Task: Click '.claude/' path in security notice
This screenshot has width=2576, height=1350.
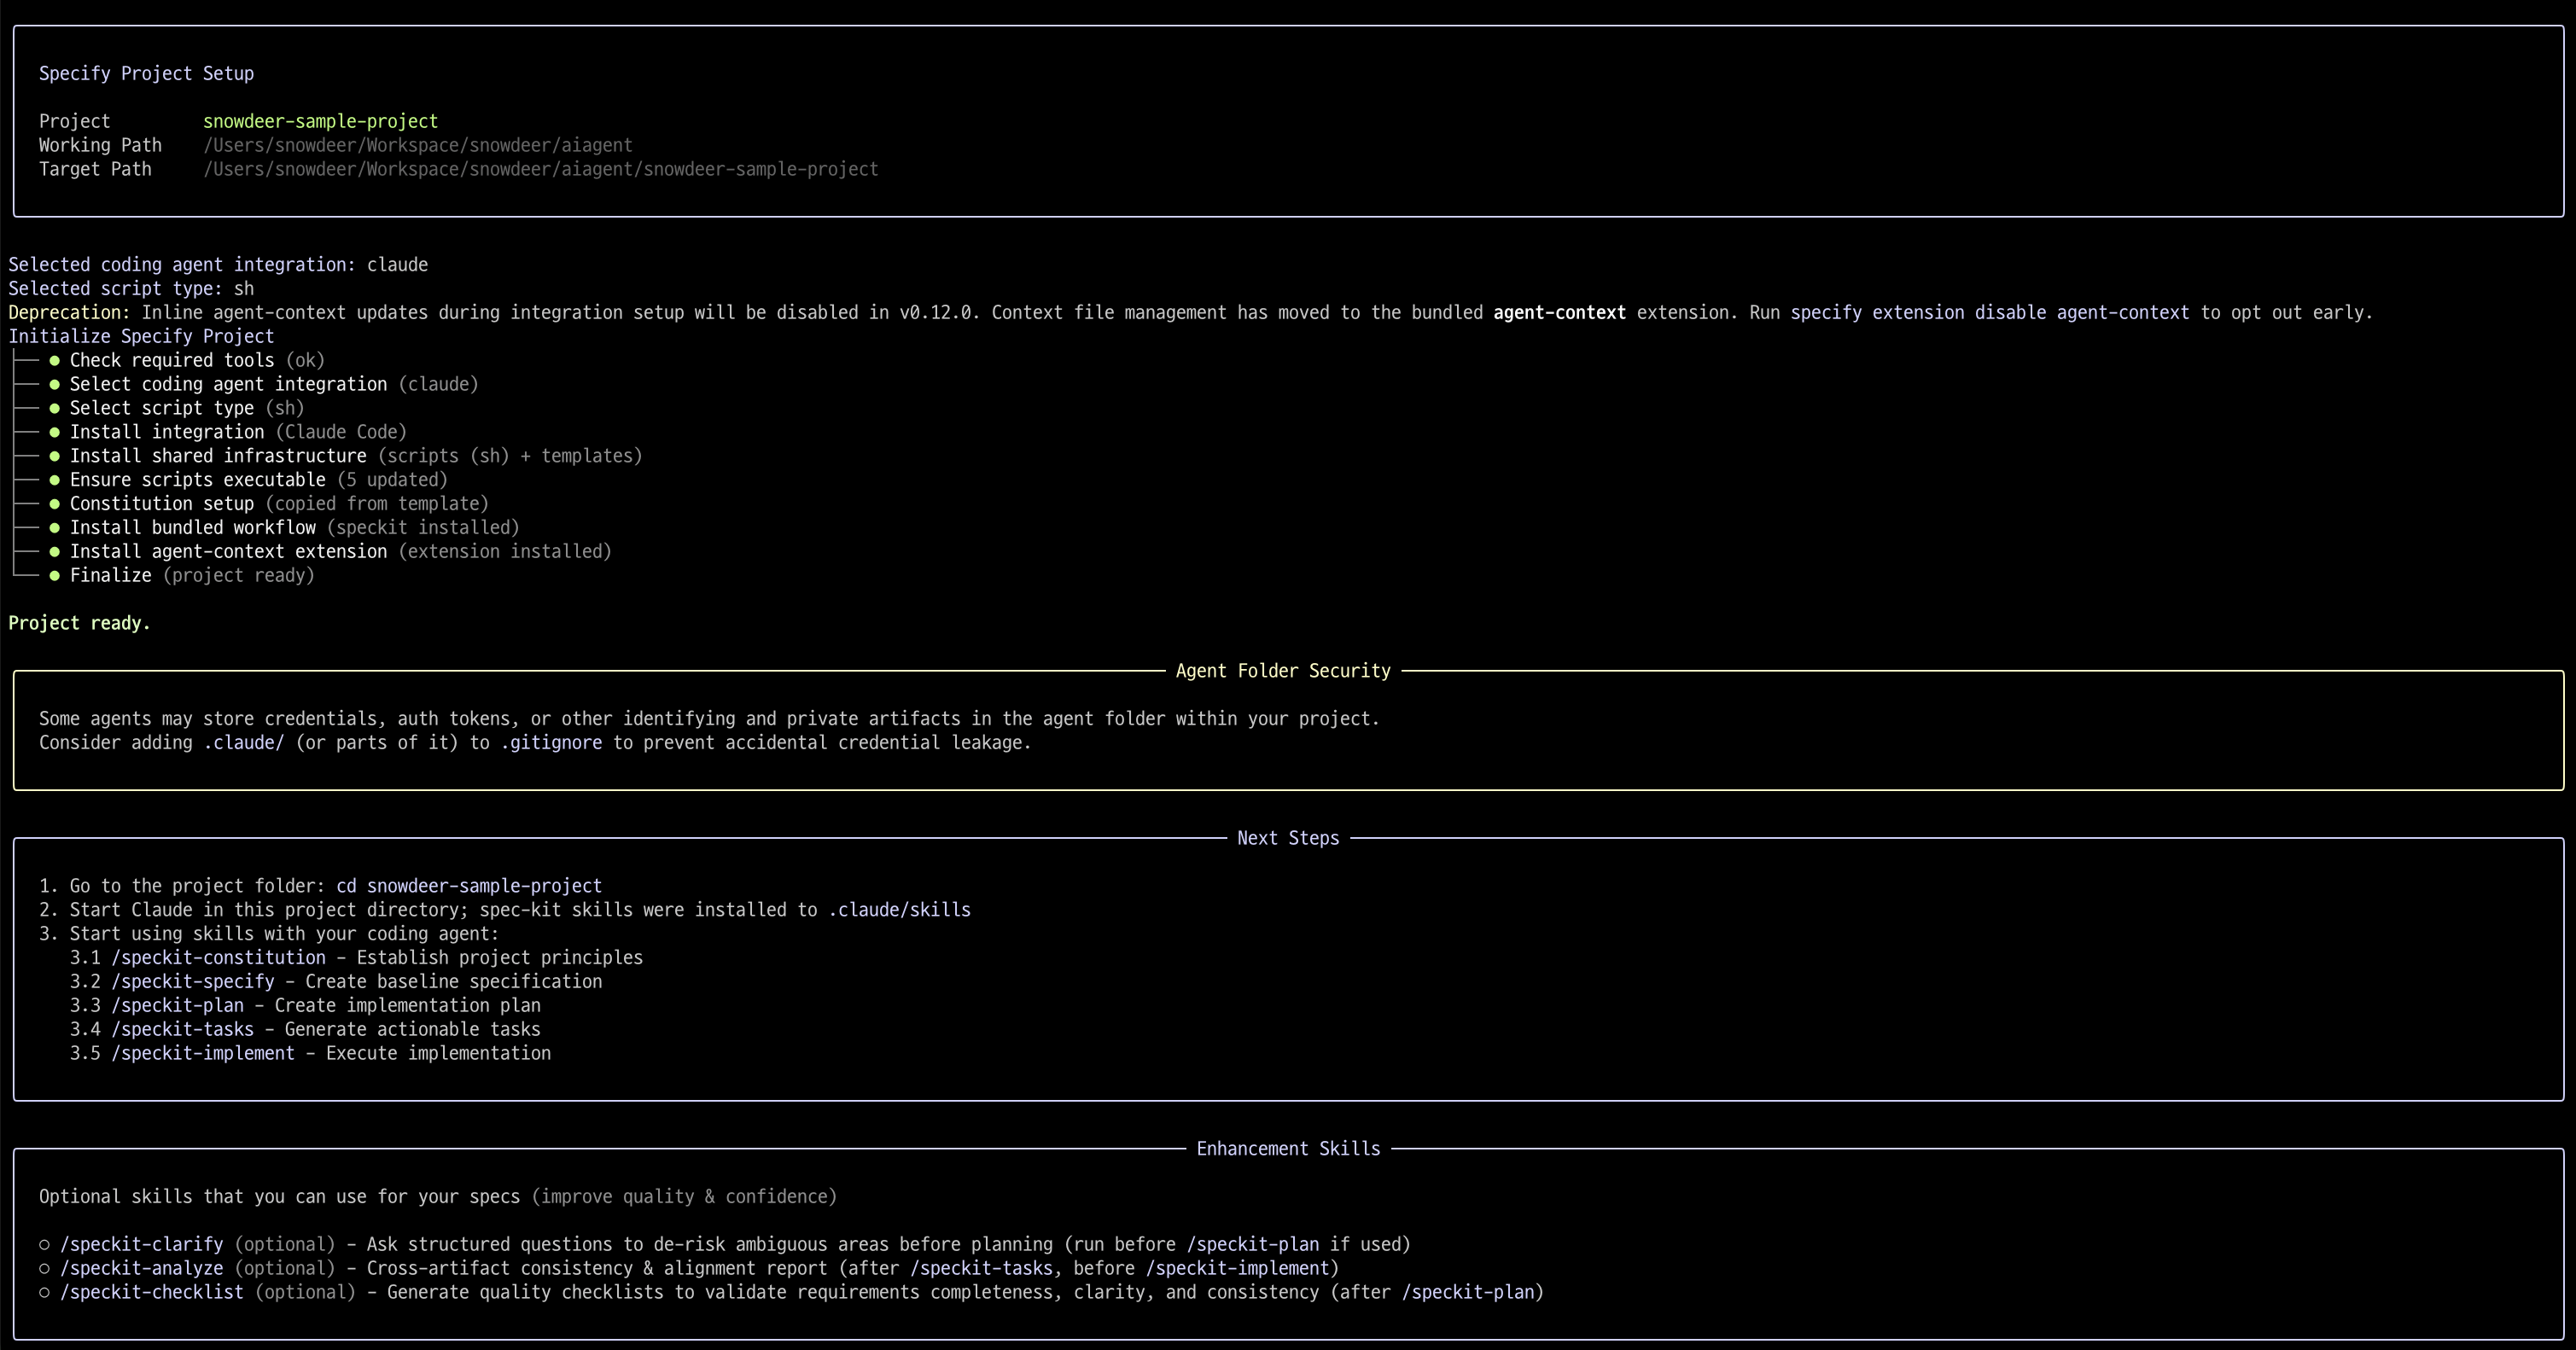Action: click(243, 744)
